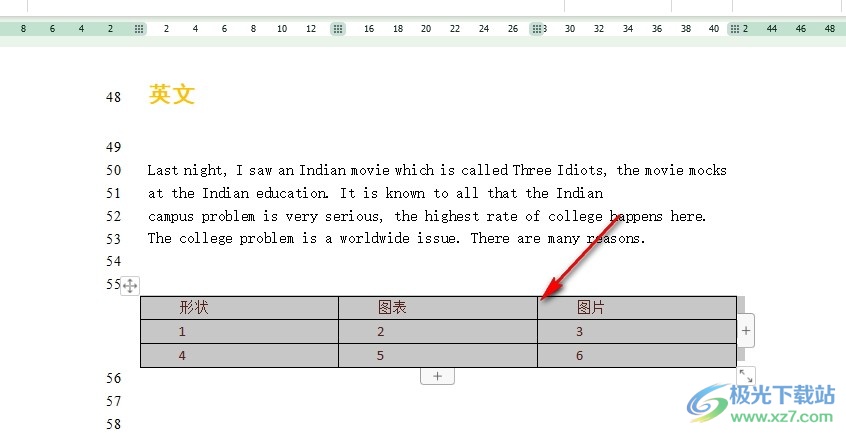The height and width of the screenshot is (433, 846).
Task: Click the ruler mark 20
Action: pos(426,29)
